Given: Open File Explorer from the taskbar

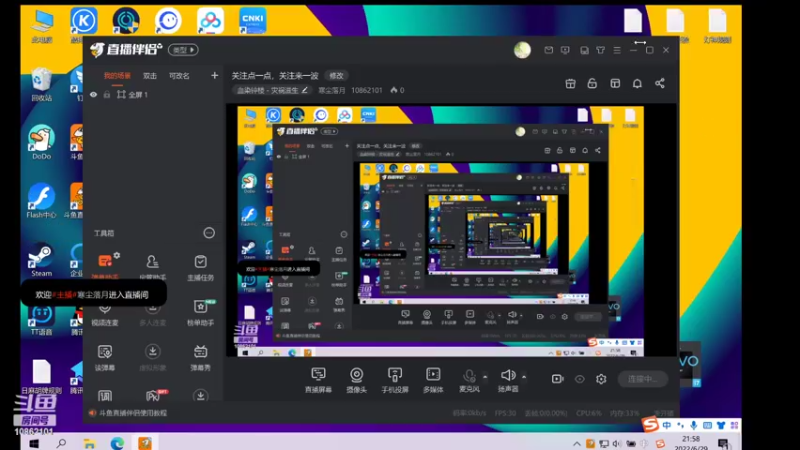Looking at the screenshot, I should pos(90,443).
